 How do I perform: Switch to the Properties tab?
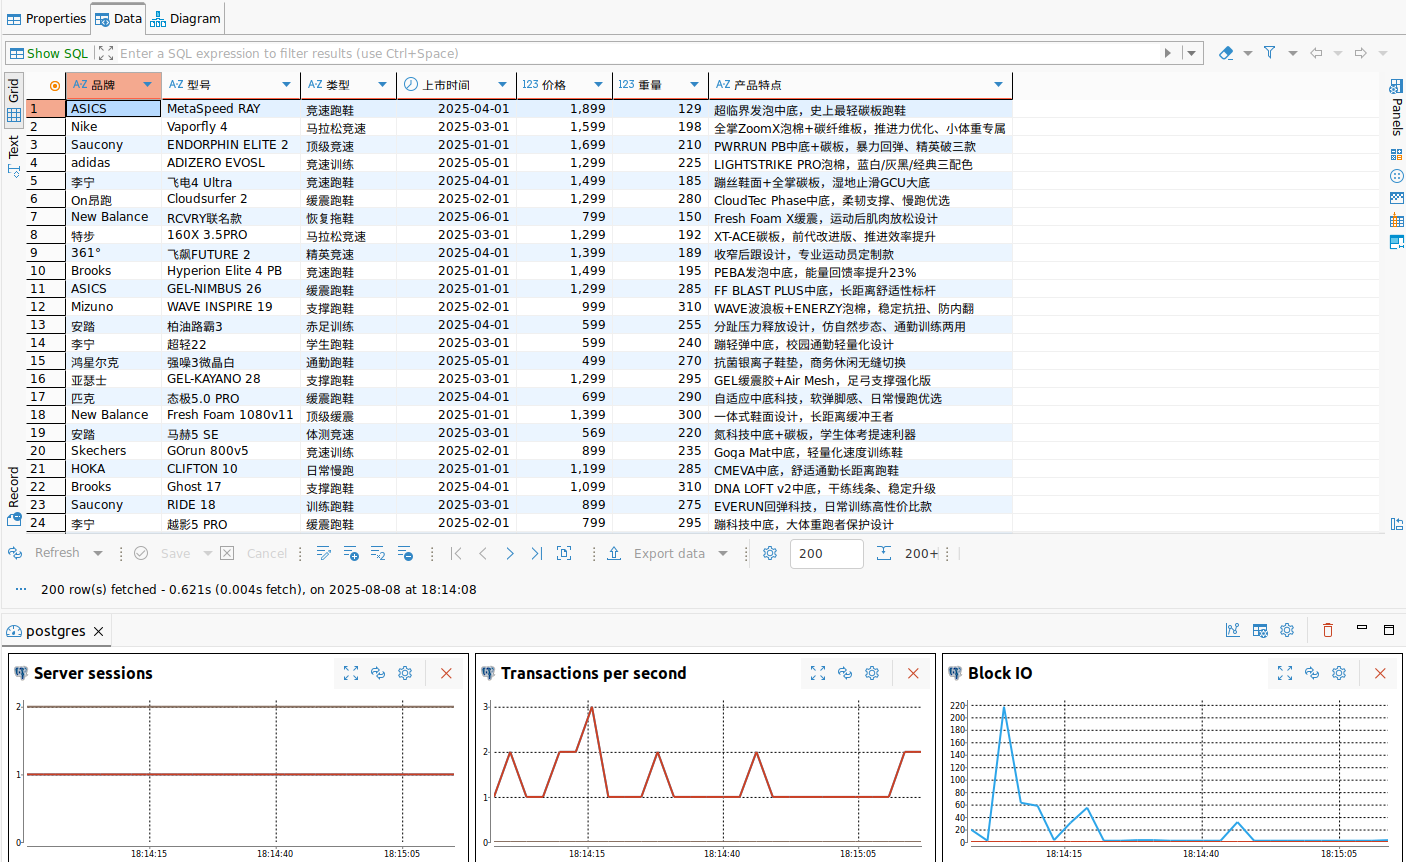[x=46, y=18]
